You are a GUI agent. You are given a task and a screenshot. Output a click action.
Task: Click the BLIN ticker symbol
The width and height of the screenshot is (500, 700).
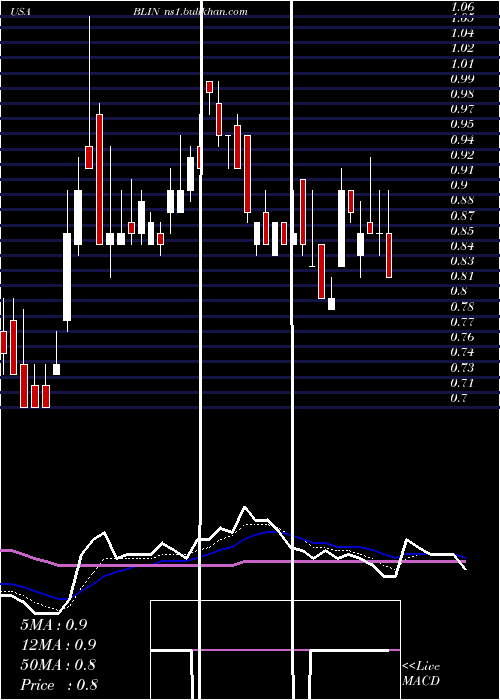tap(146, 12)
